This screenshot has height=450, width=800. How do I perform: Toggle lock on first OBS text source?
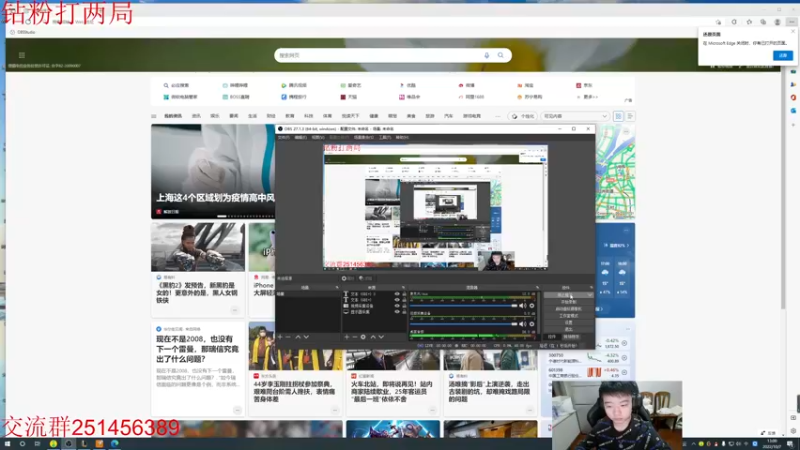[404, 294]
